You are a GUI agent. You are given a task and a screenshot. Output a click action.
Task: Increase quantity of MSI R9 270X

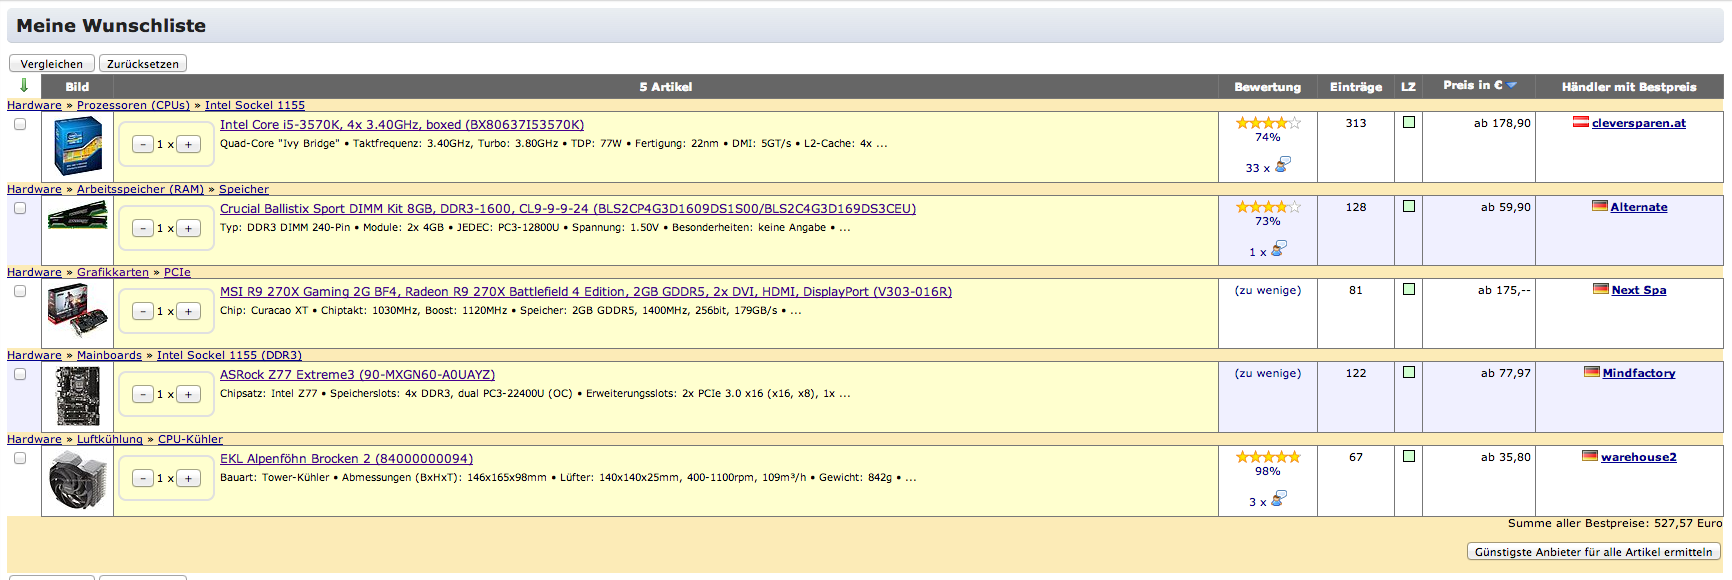[188, 311]
